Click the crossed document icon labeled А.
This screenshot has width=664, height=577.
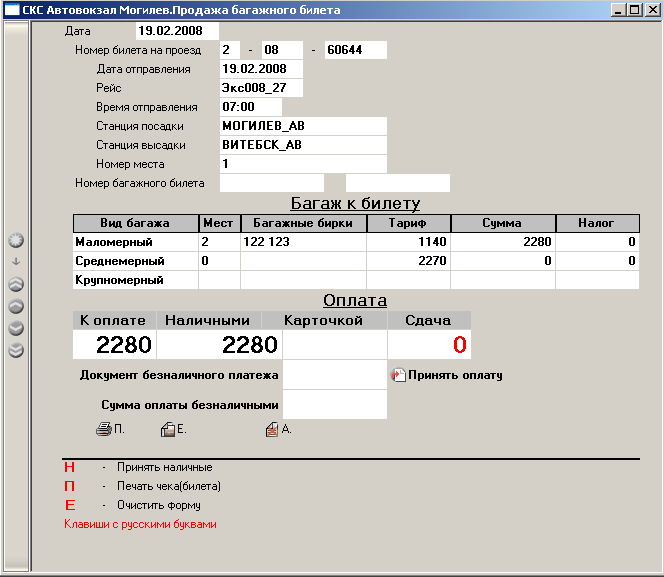click(x=272, y=429)
